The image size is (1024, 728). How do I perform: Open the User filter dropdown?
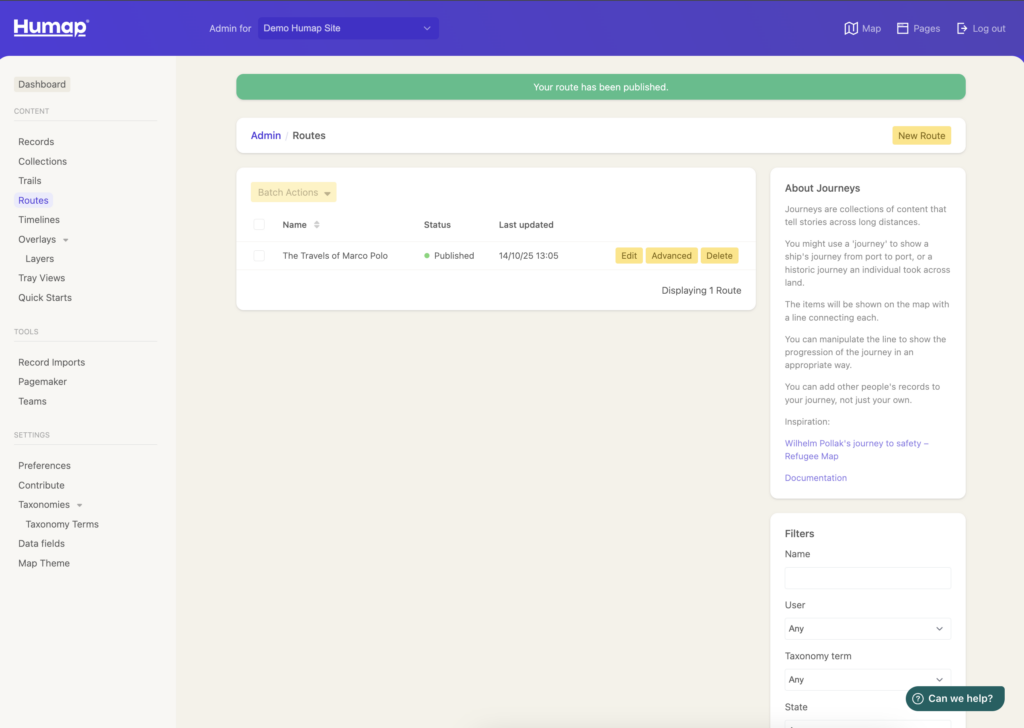point(866,628)
